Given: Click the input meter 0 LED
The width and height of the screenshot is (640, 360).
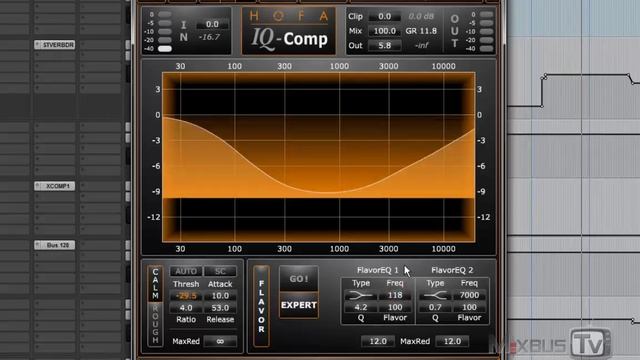Looking at the screenshot, I should [165, 14].
